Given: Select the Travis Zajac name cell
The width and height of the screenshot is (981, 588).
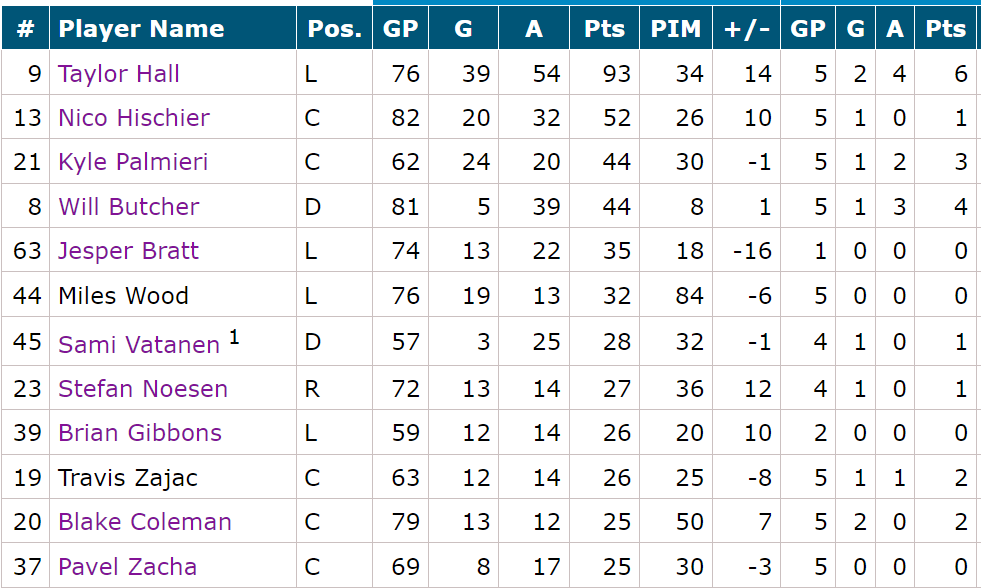Looking at the screenshot, I should coord(128,478).
